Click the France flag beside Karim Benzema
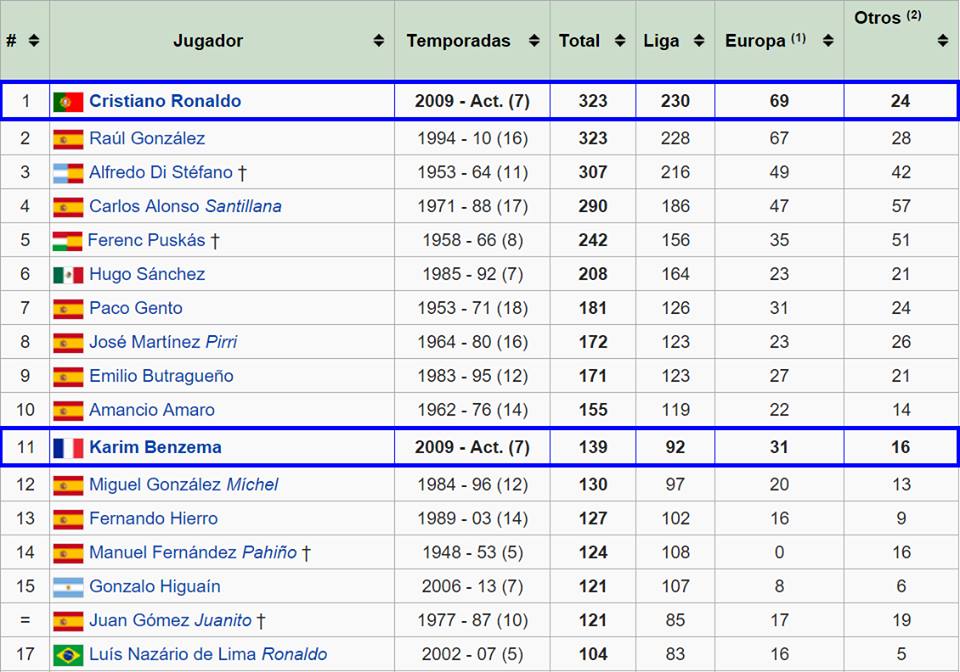The height and width of the screenshot is (672, 960). pyautogui.click(x=68, y=447)
